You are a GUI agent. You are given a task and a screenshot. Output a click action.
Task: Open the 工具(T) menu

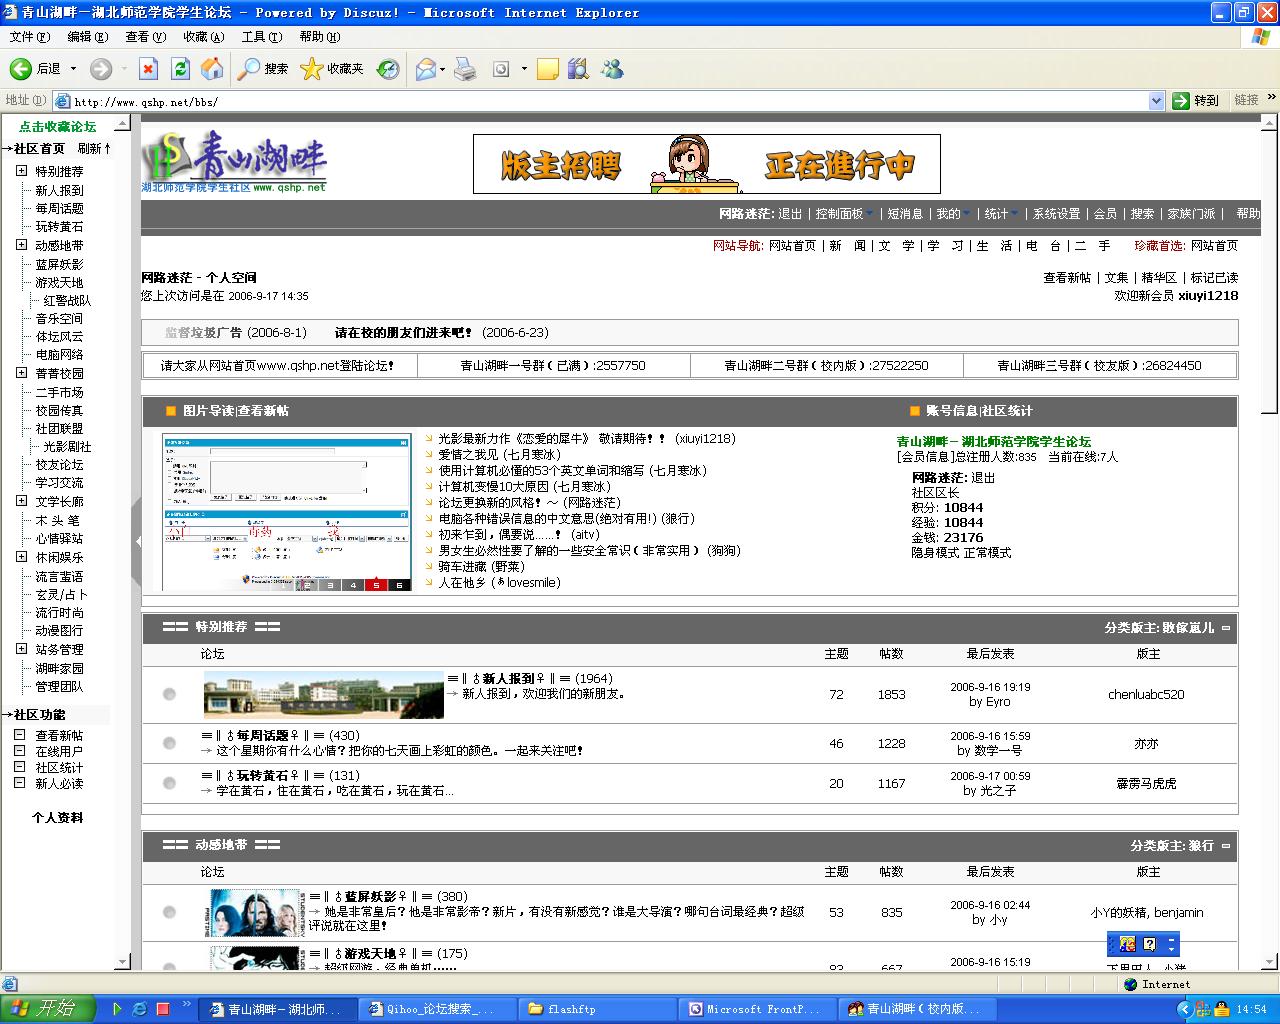pos(261,37)
